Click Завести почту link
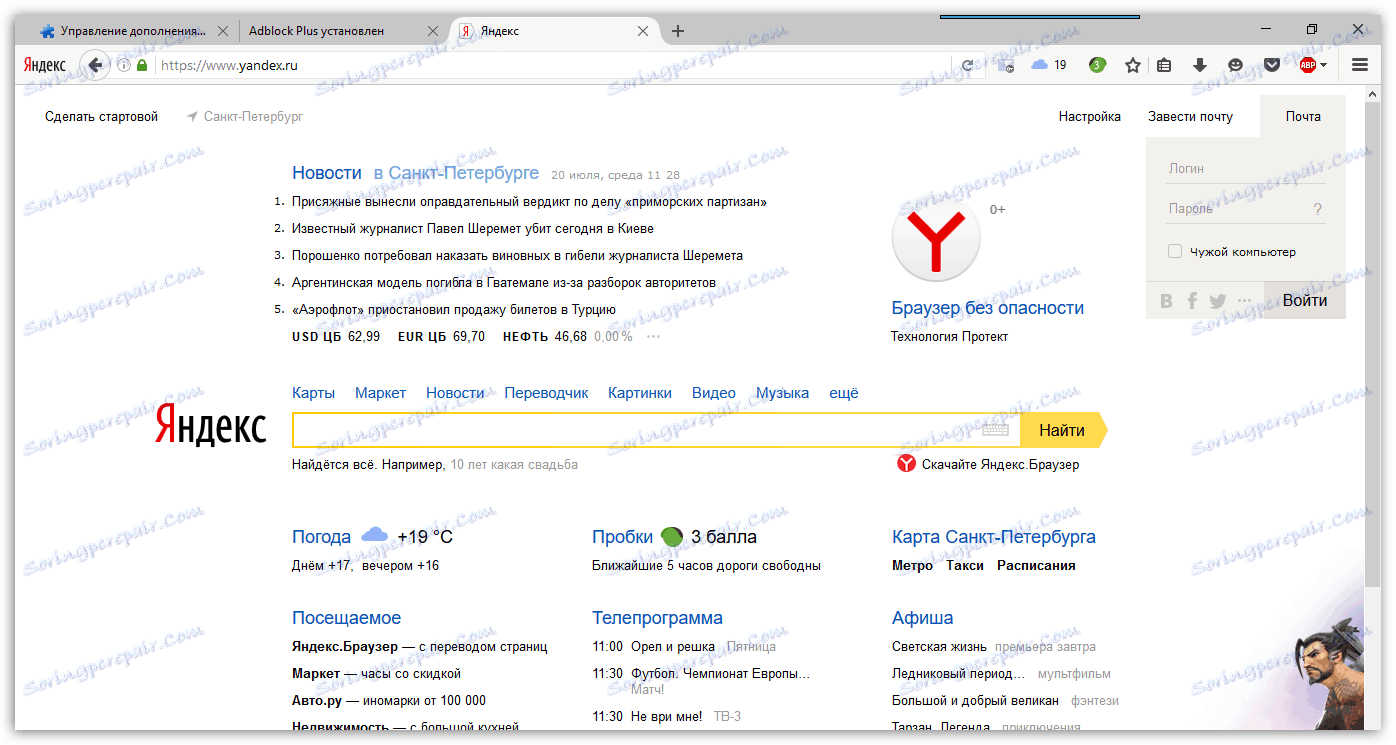Screen dimensions: 1396x745 [1190, 117]
